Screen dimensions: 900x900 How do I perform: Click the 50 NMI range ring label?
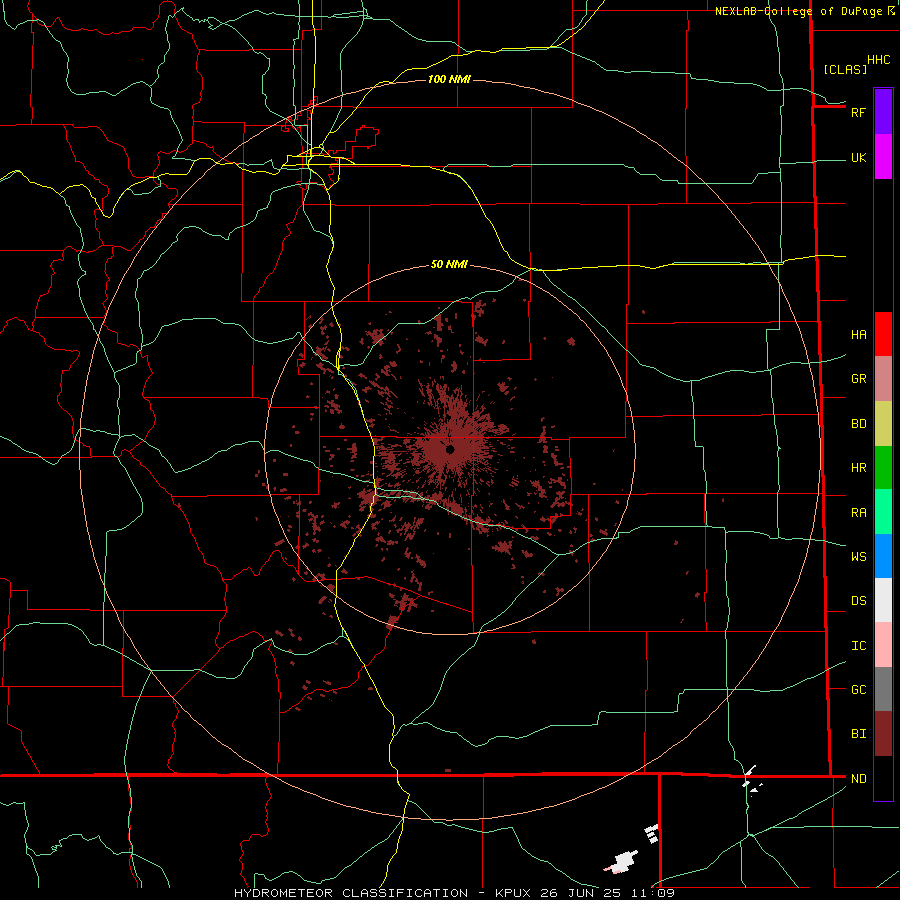click(449, 264)
